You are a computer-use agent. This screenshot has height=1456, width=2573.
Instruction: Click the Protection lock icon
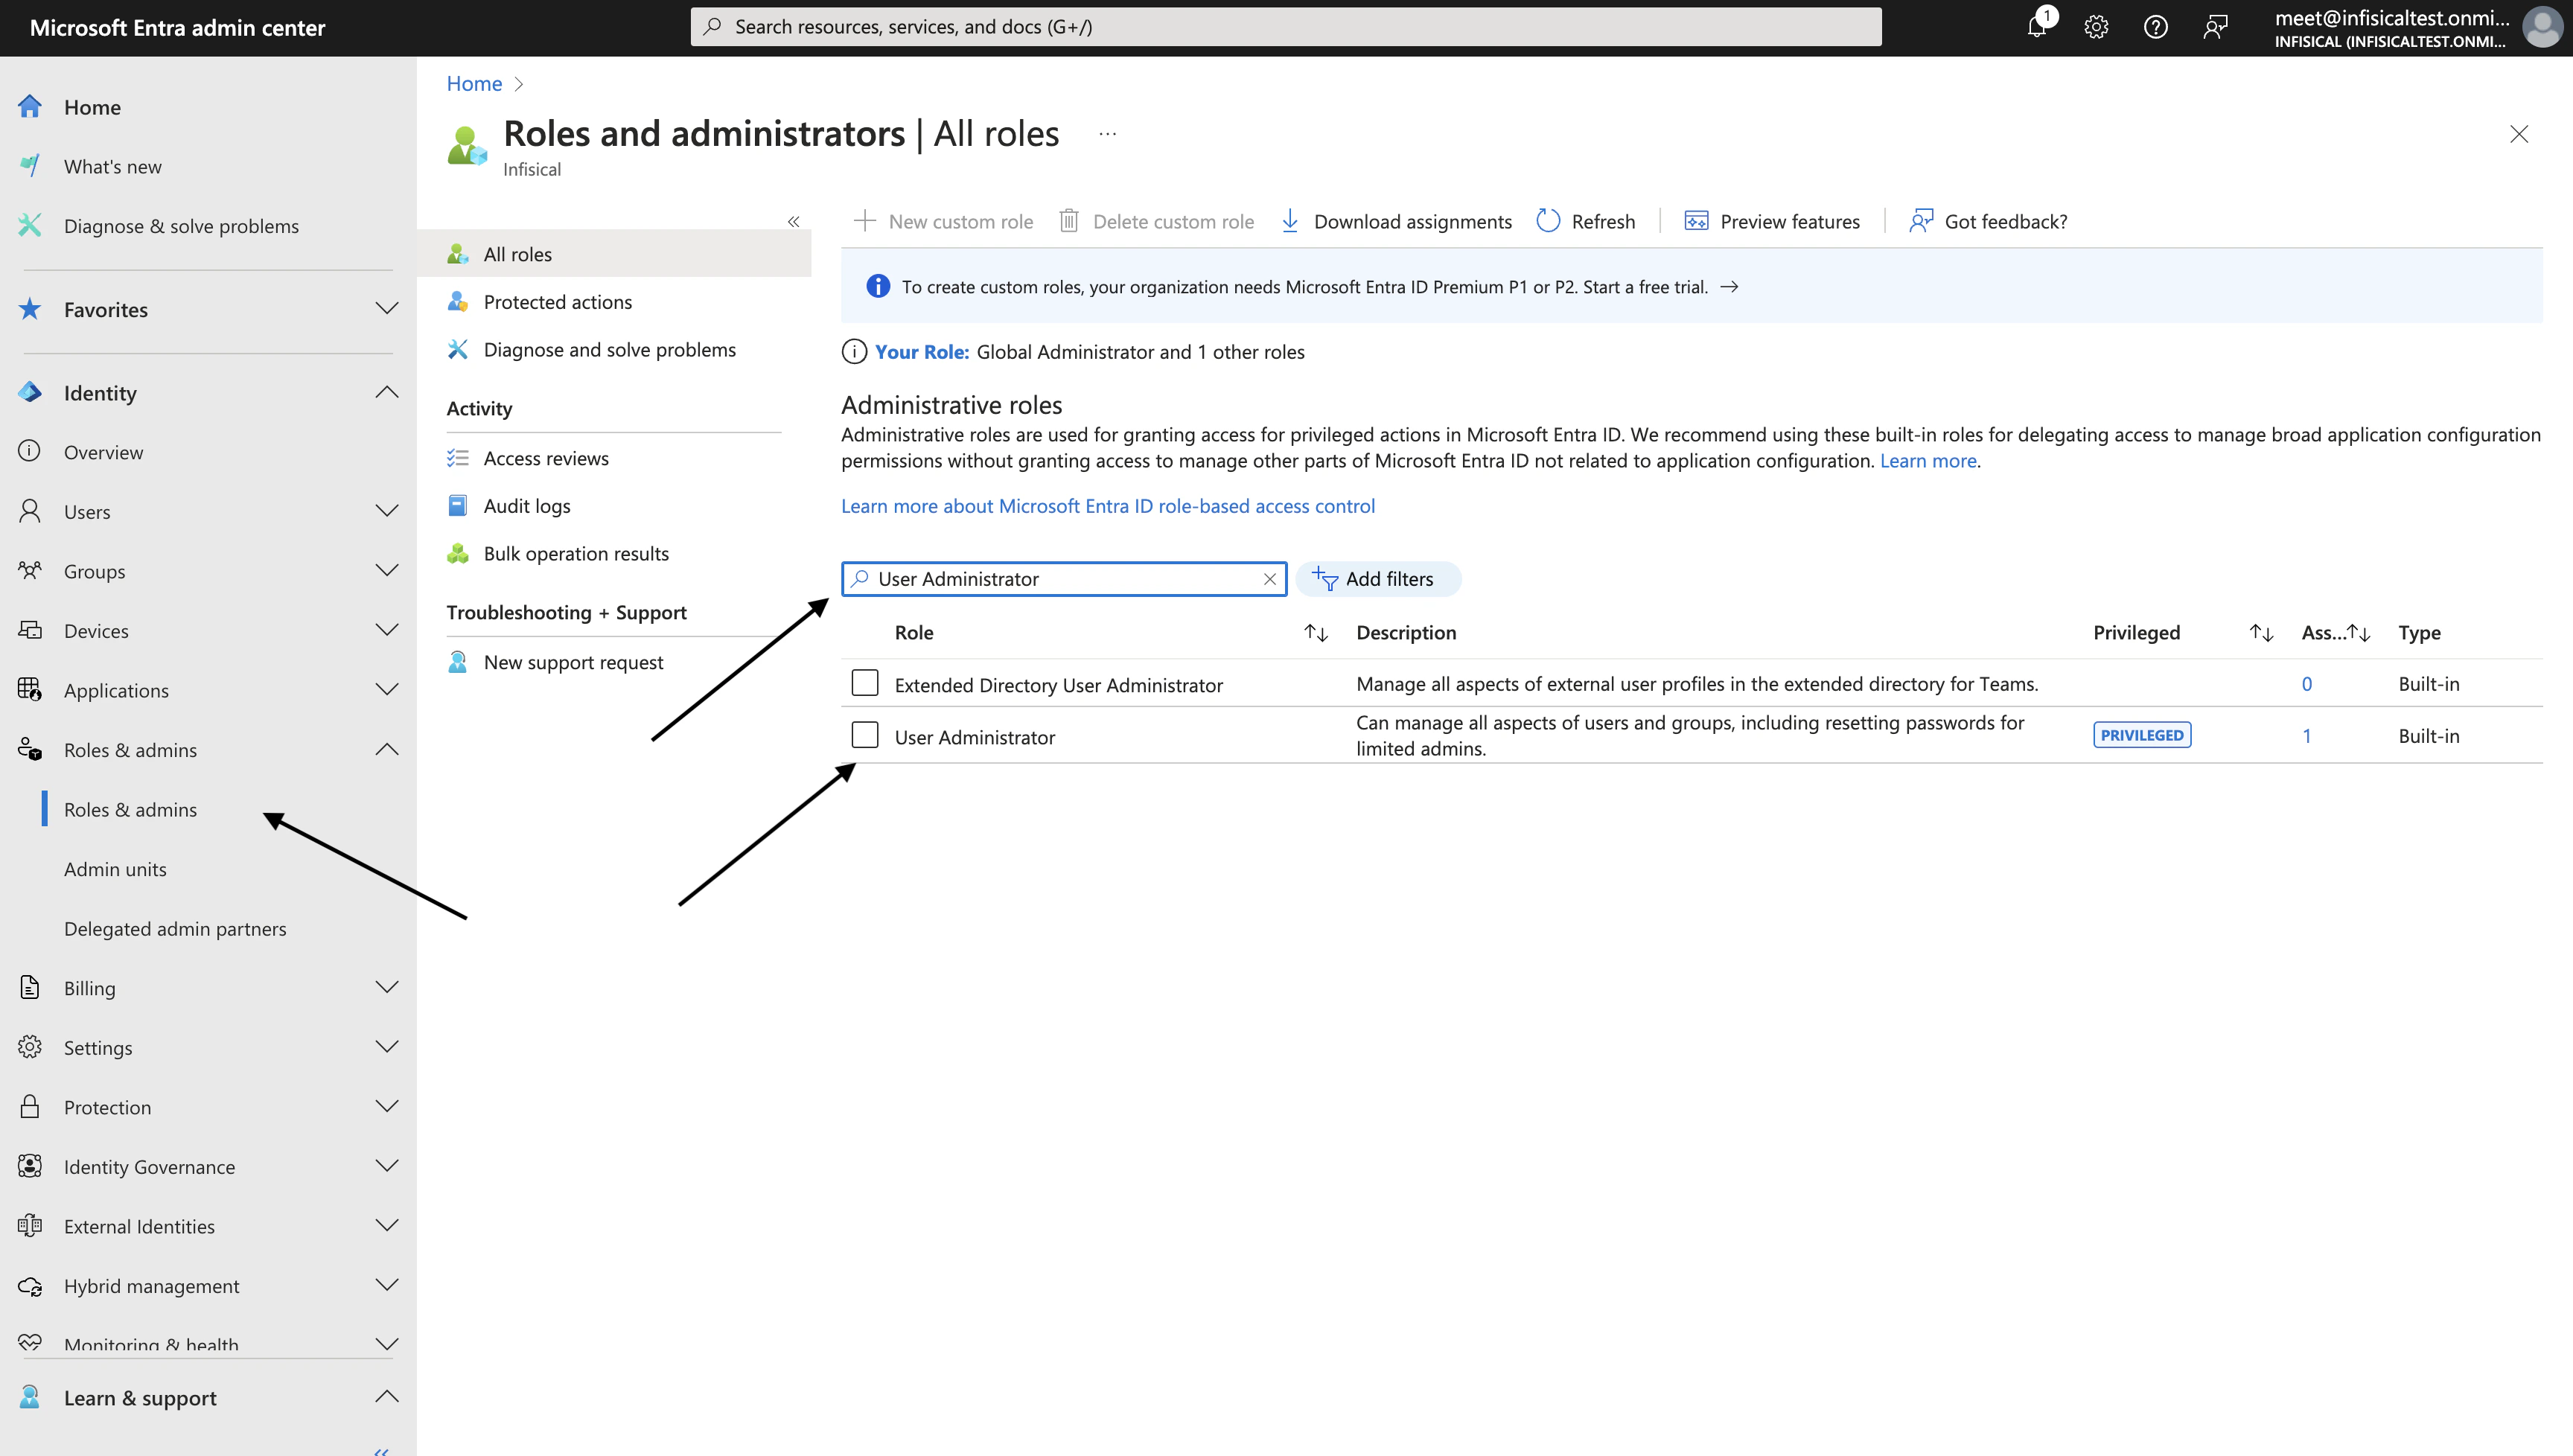[x=30, y=1106]
